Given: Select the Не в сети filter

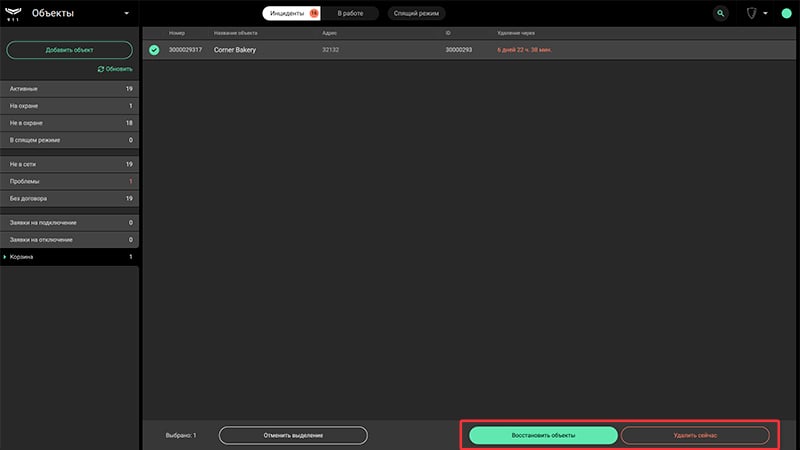Looking at the screenshot, I should coord(69,164).
